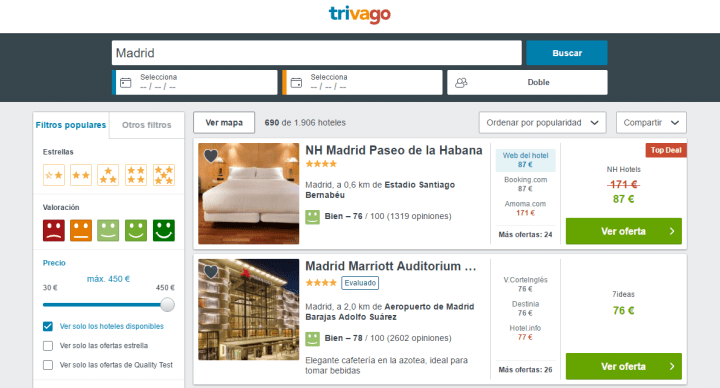Open the Compartir dropdown
The height and width of the screenshot is (388, 720).
pyautogui.click(x=651, y=123)
